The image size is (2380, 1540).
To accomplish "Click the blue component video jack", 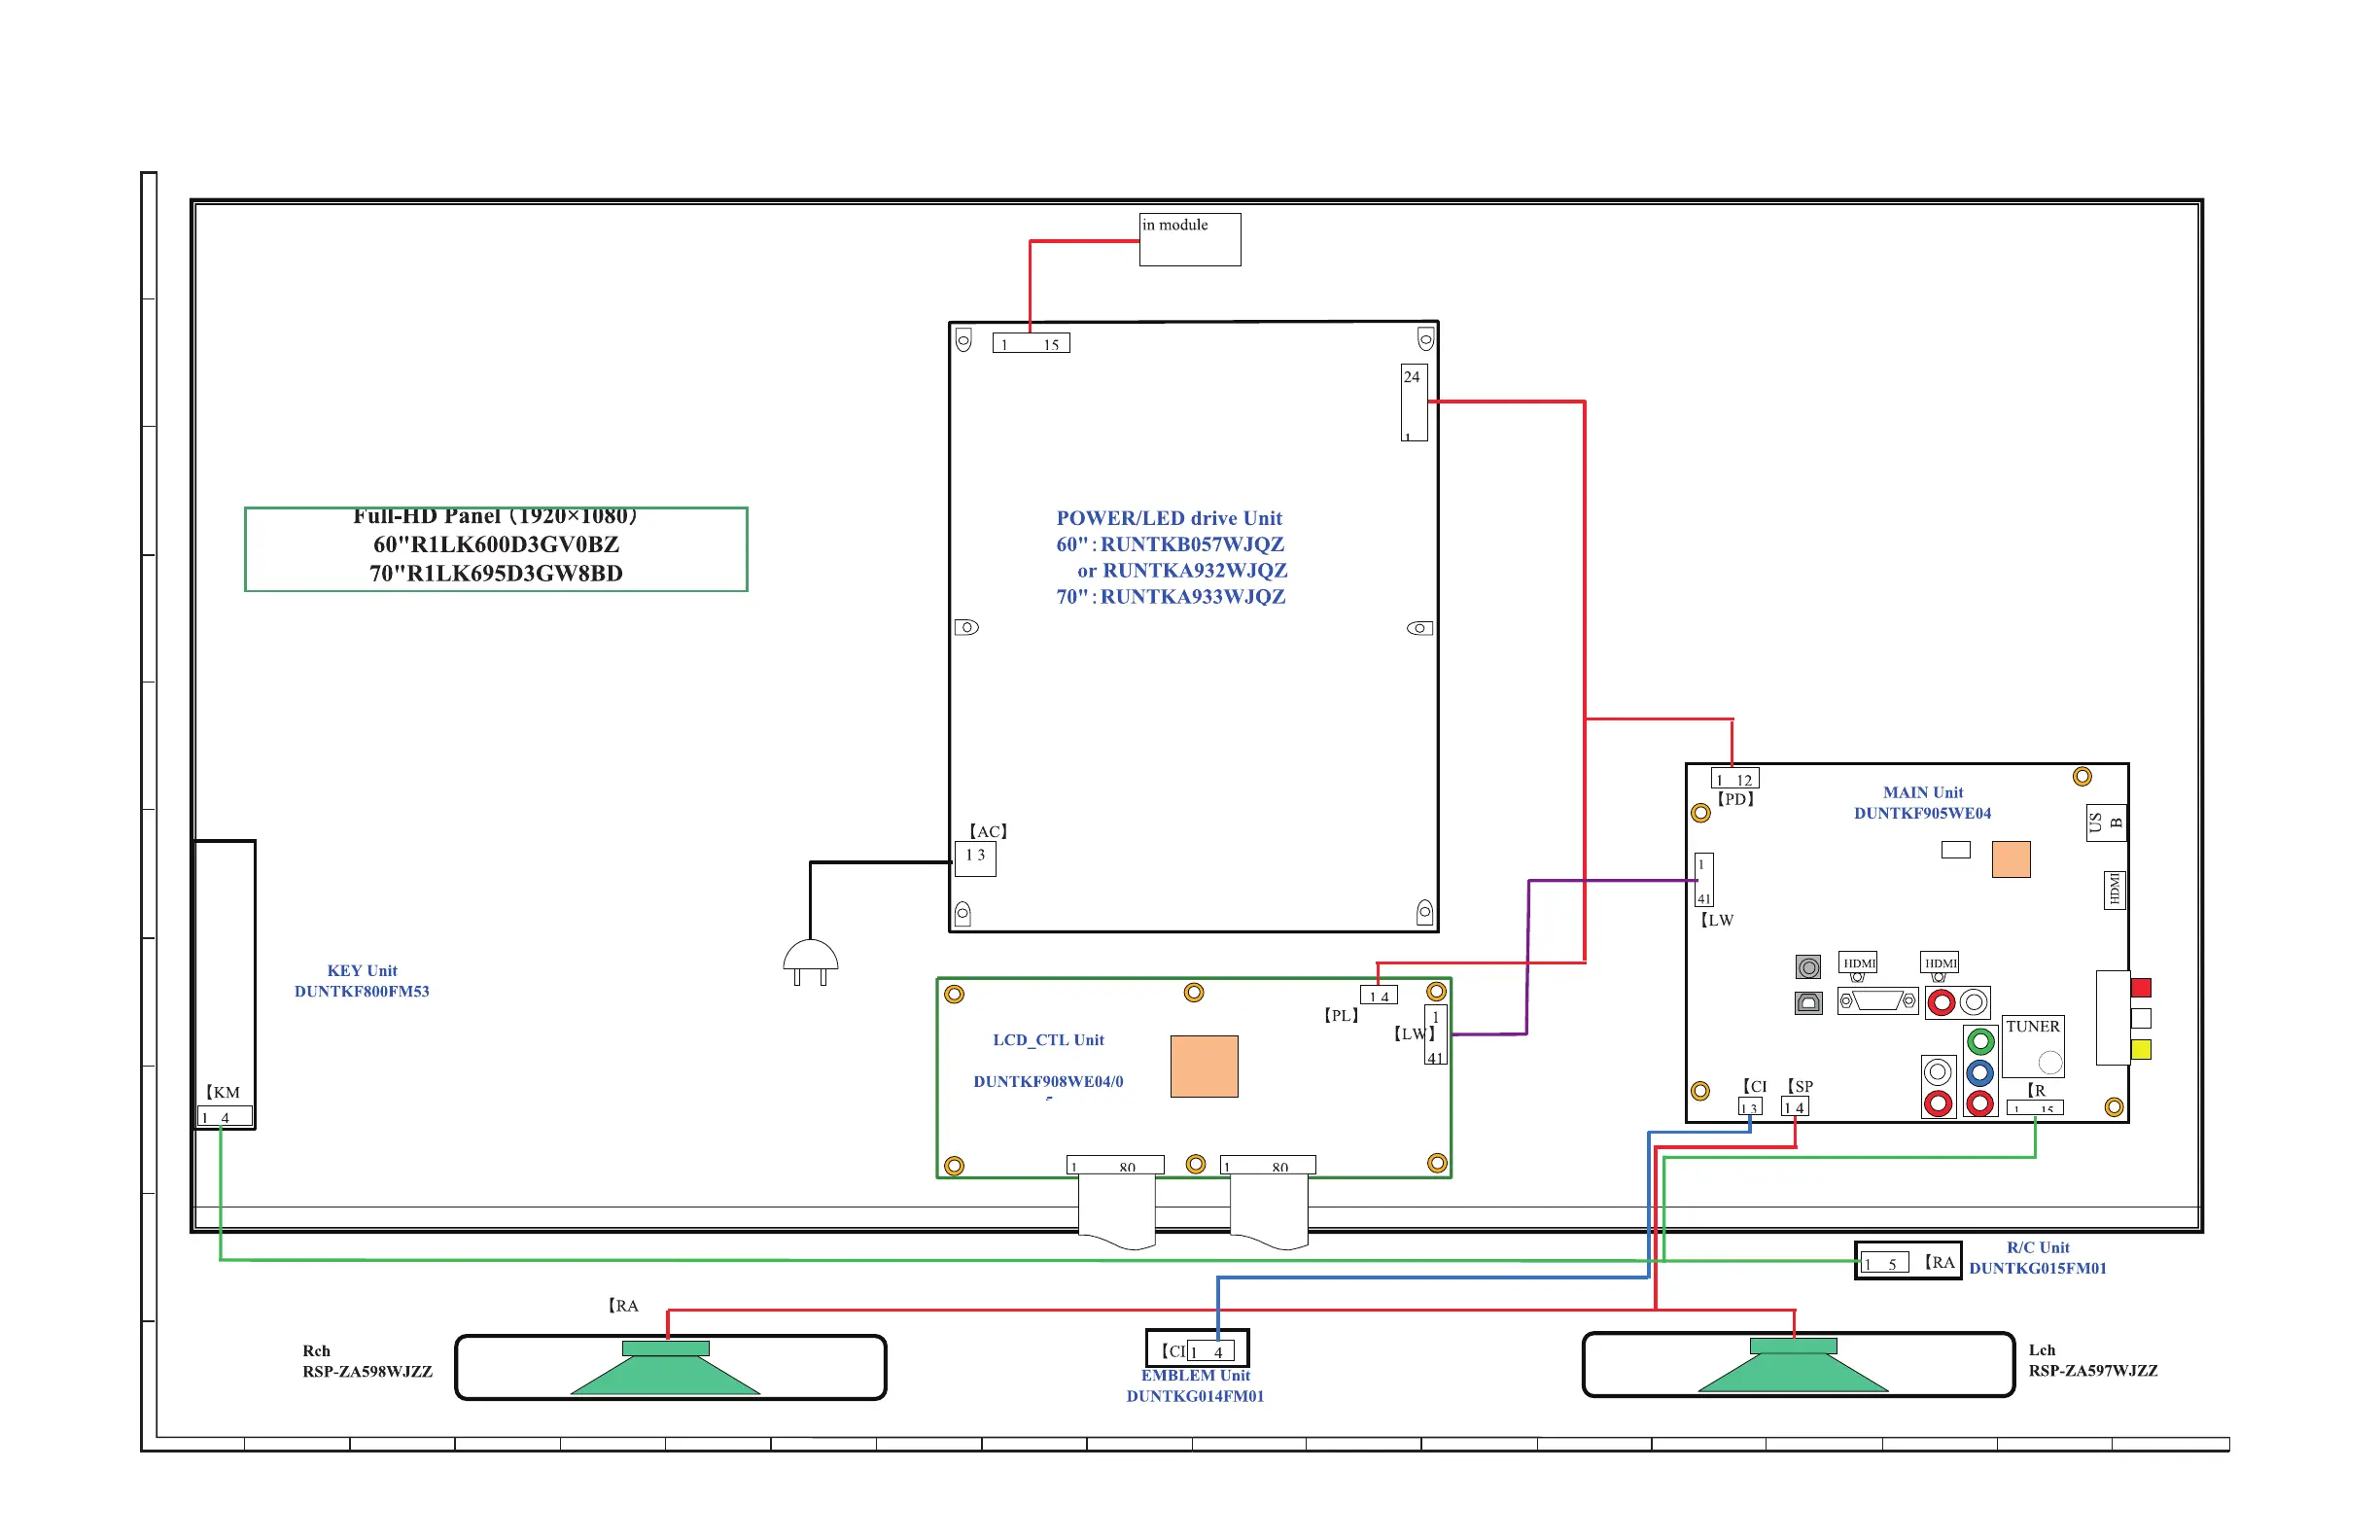I will [x=1980, y=1073].
